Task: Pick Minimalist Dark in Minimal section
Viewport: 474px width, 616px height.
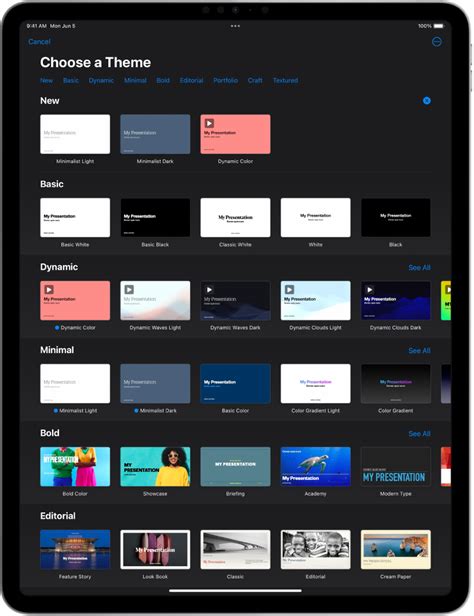Action: coord(155,383)
